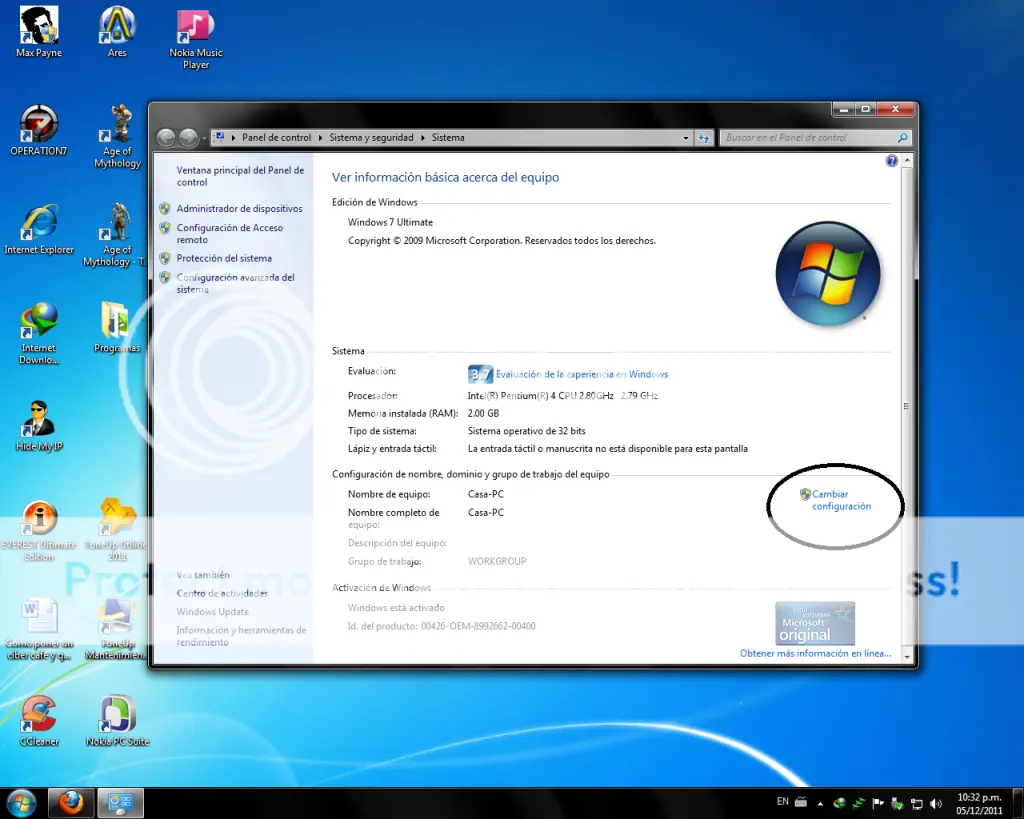Expand the arrow before Panel de control
Image resolution: width=1024 pixels, height=819 pixels.
point(234,138)
